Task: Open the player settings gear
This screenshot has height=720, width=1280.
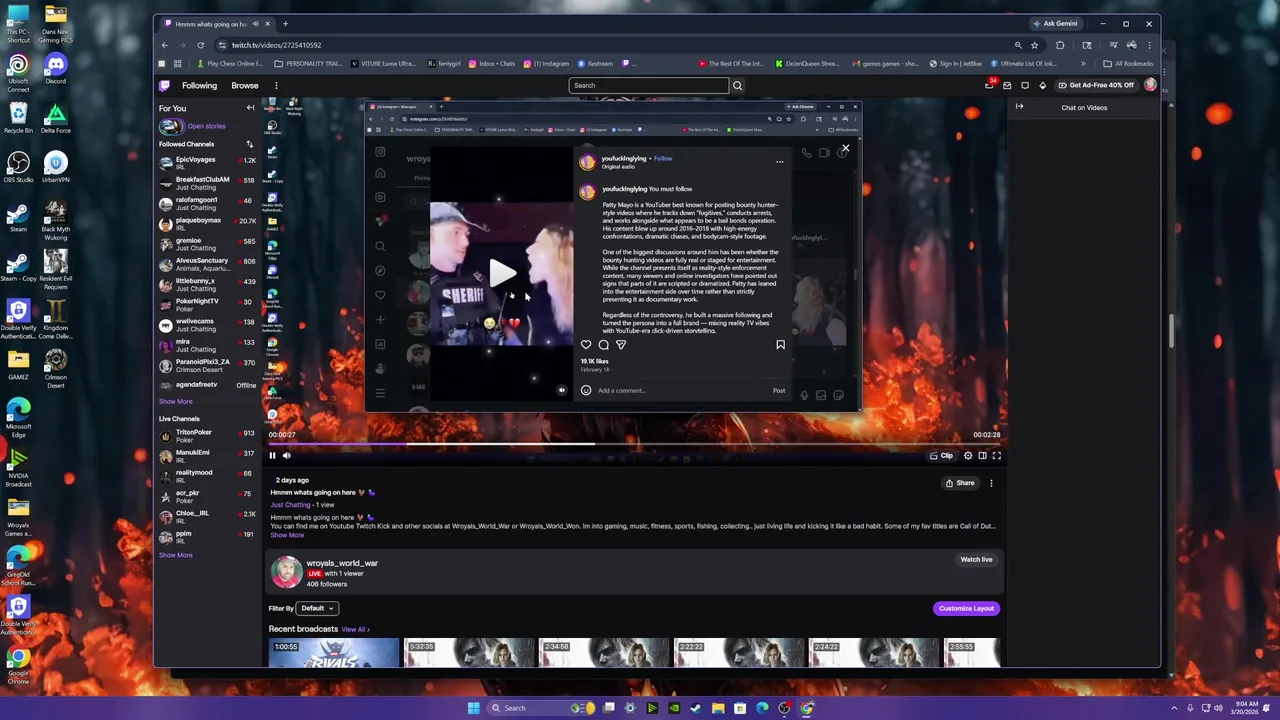Action: pyautogui.click(x=968, y=456)
